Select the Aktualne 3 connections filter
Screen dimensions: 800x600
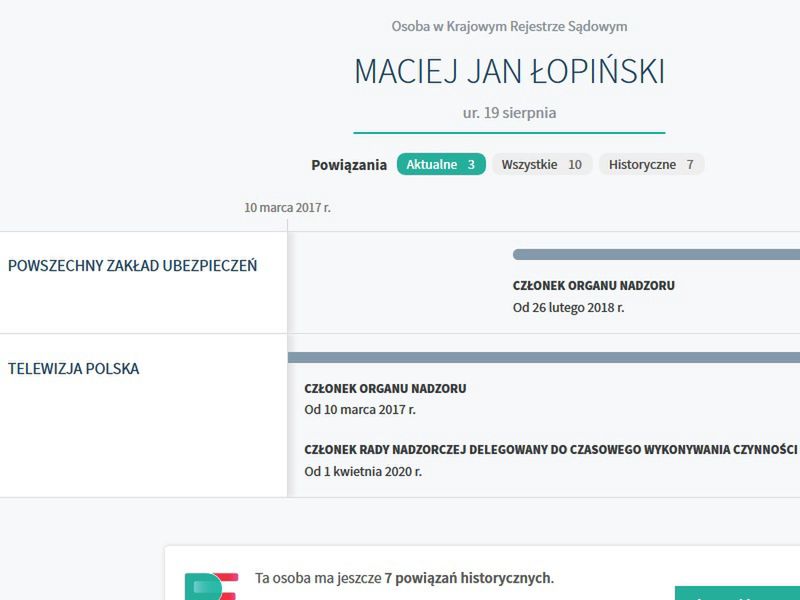(x=441, y=164)
